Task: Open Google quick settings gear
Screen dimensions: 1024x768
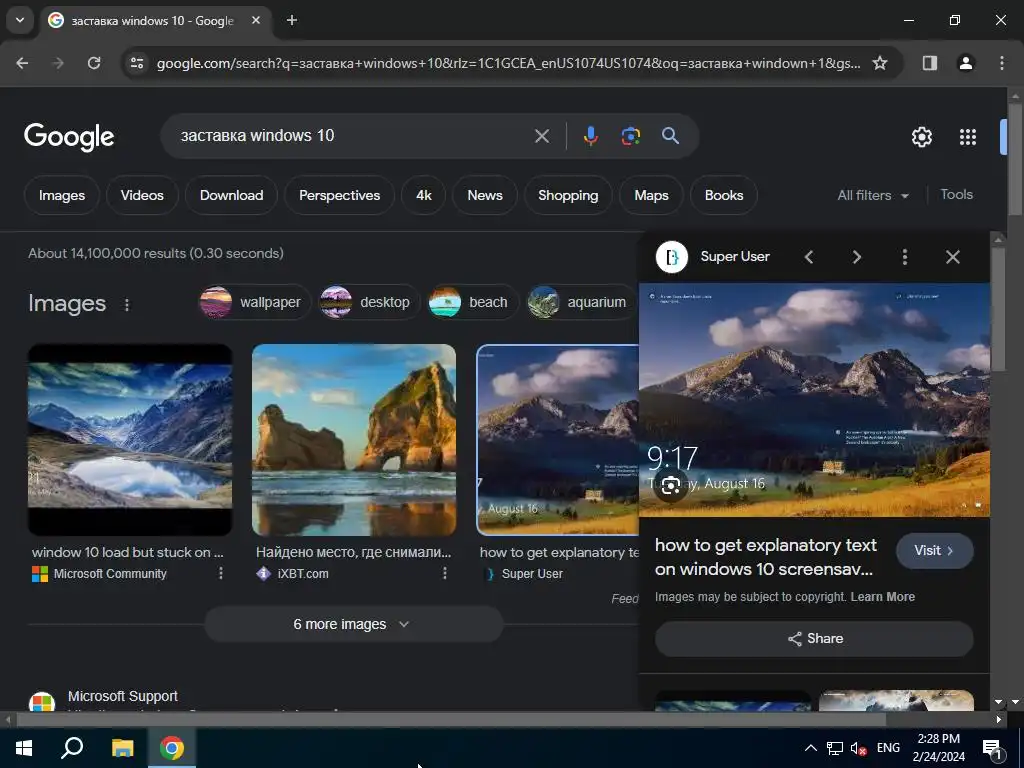Action: point(921,137)
